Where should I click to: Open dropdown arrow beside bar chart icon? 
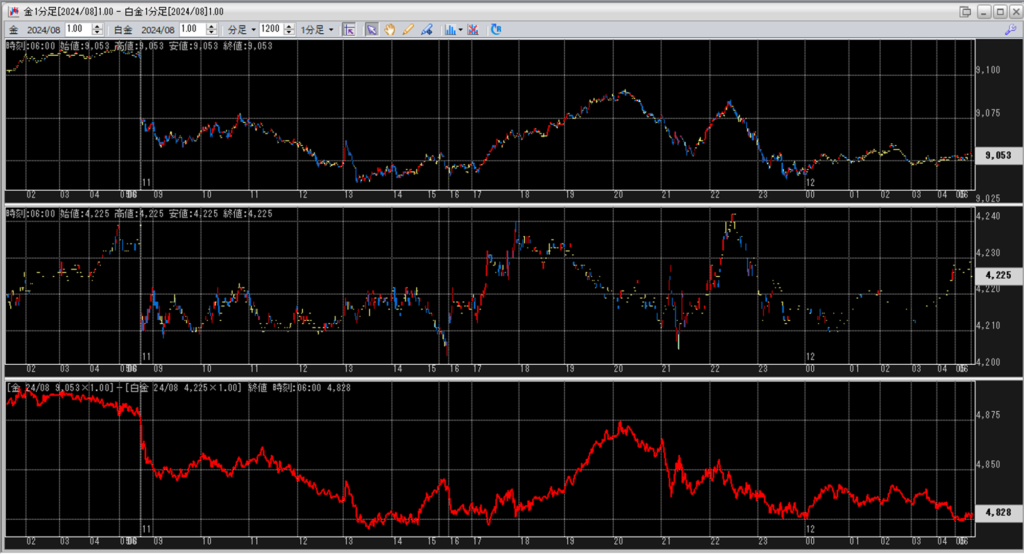pos(460,30)
